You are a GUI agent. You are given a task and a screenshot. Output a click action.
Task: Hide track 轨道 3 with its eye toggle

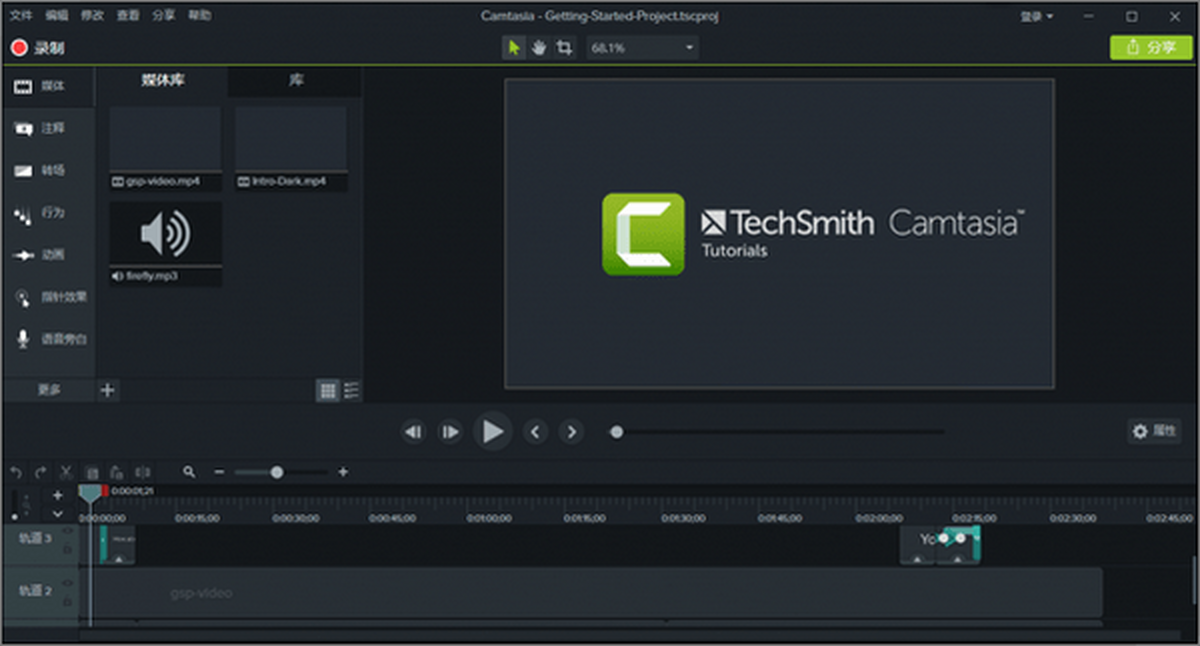[x=68, y=530]
